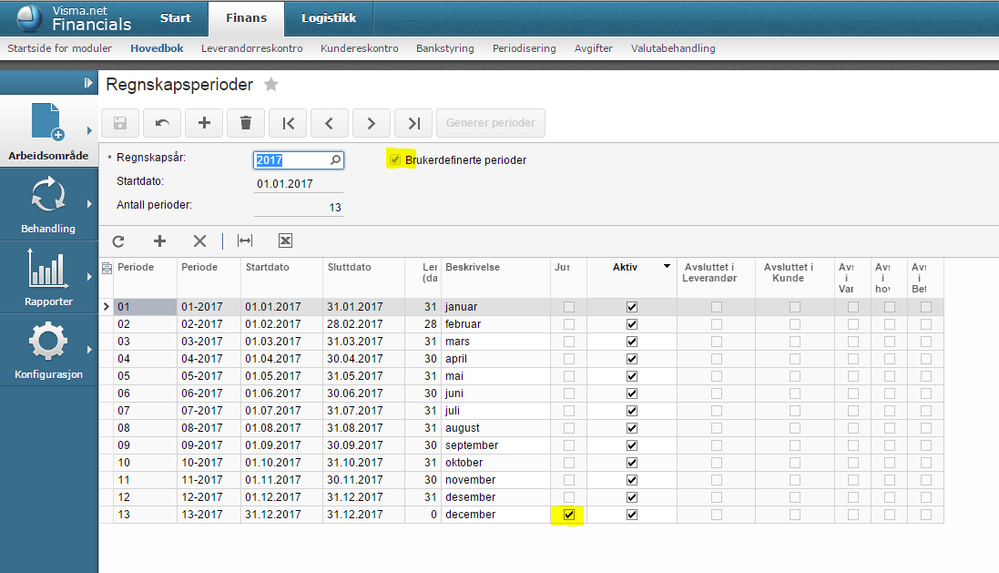Open the Behandling sidebar section

point(48,205)
